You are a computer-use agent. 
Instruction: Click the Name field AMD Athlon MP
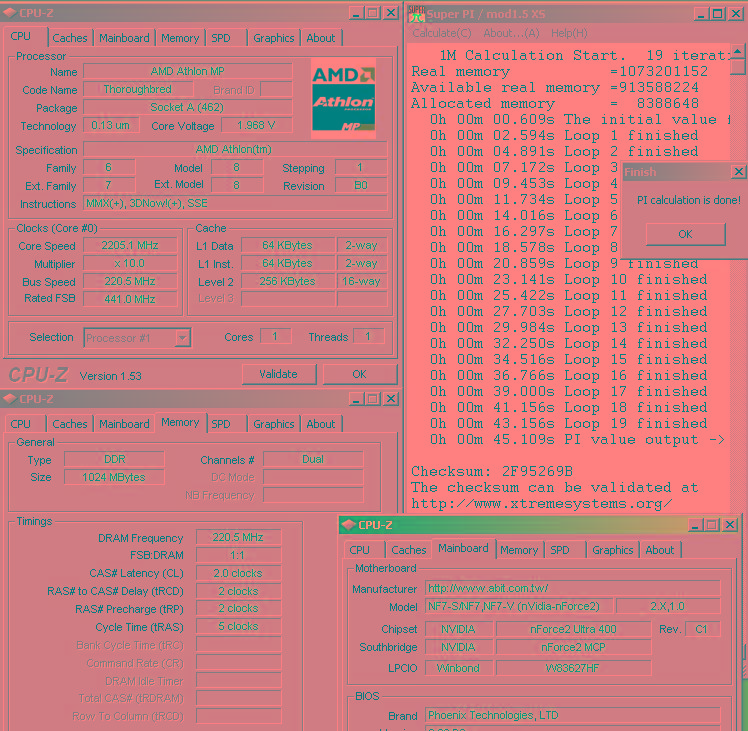(187, 71)
